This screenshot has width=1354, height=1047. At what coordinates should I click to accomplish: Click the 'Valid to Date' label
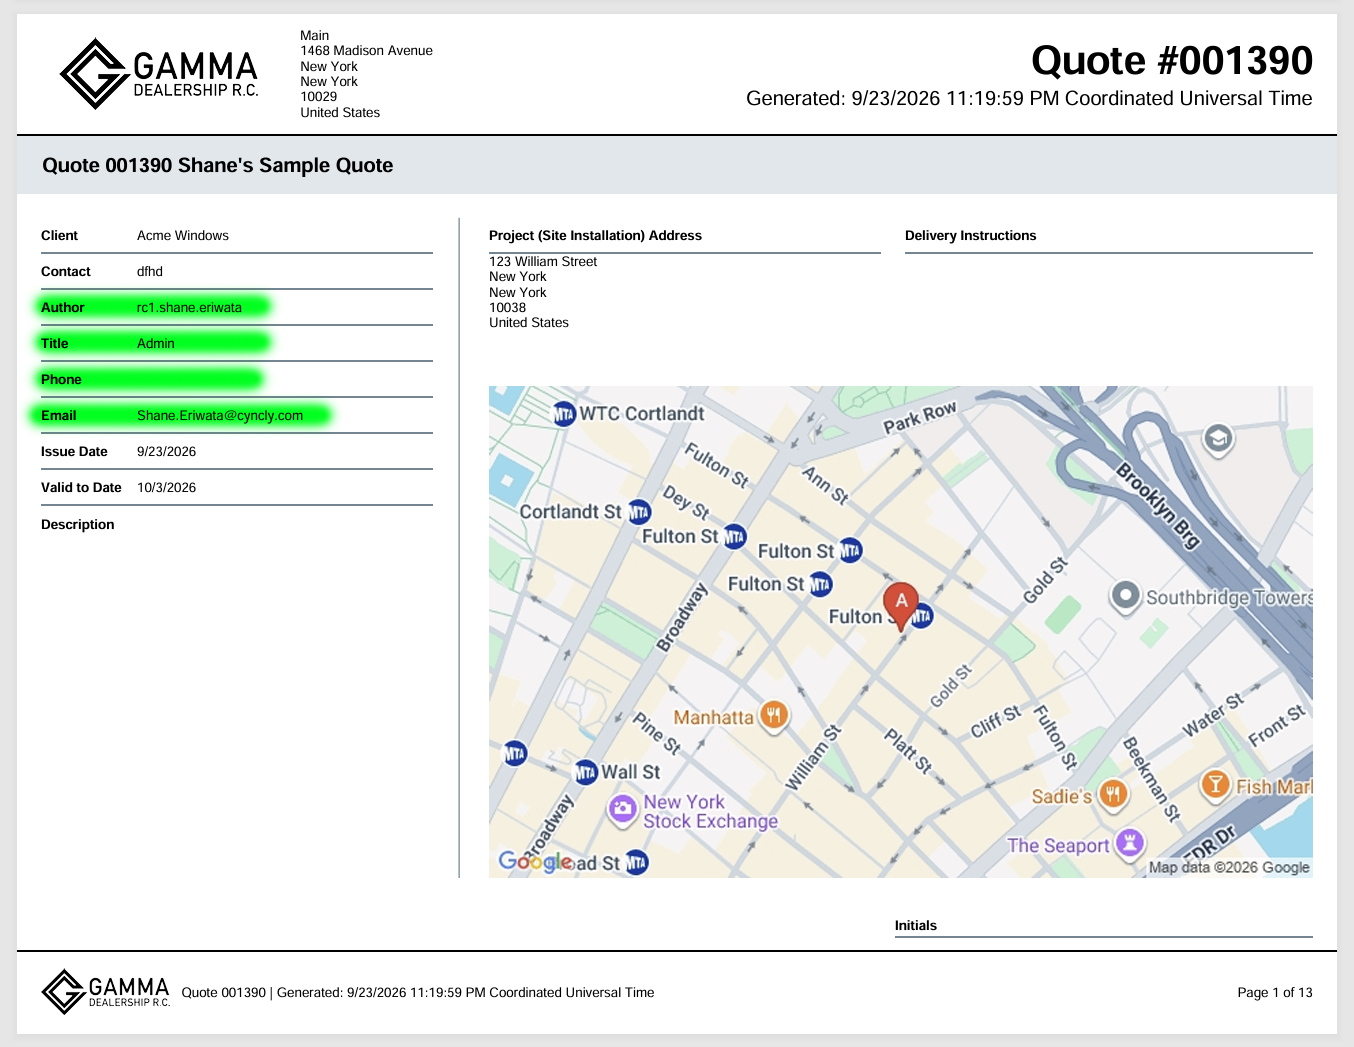[x=81, y=488]
